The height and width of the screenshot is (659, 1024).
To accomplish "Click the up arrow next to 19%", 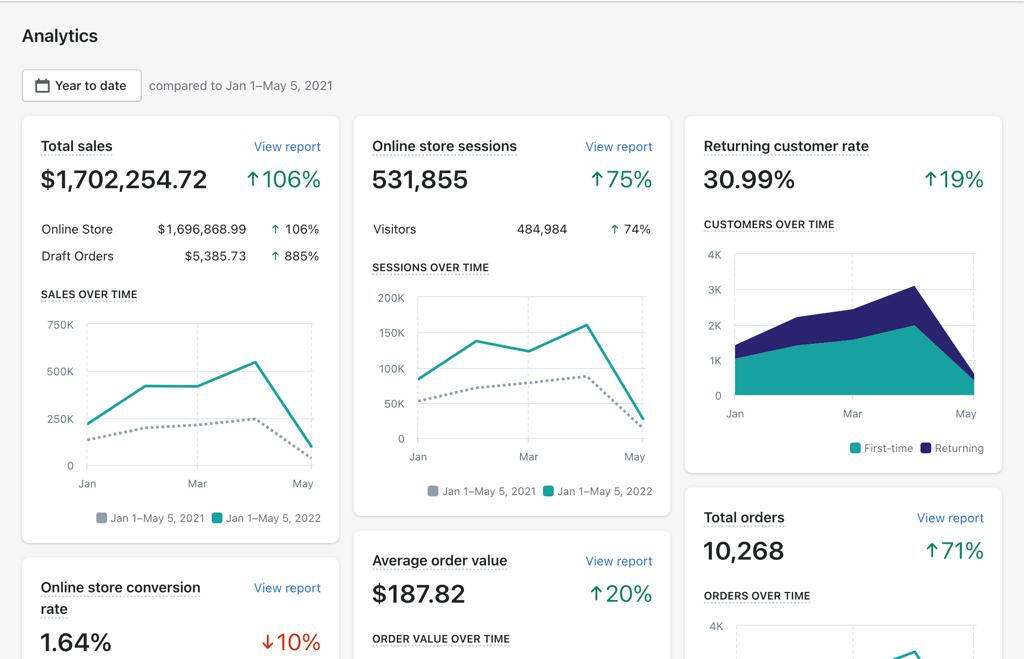I will (930, 179).
